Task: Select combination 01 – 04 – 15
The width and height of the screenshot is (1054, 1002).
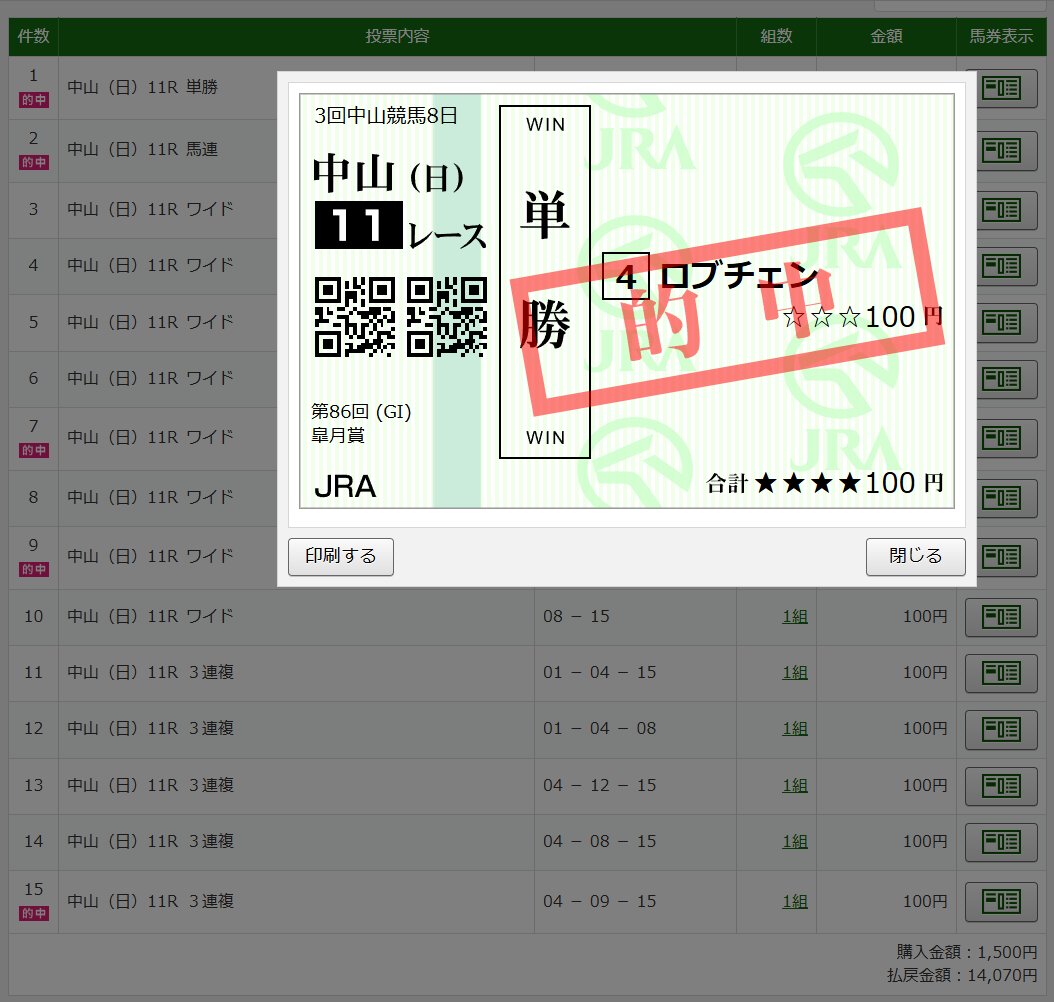Action: click(600, 672)
